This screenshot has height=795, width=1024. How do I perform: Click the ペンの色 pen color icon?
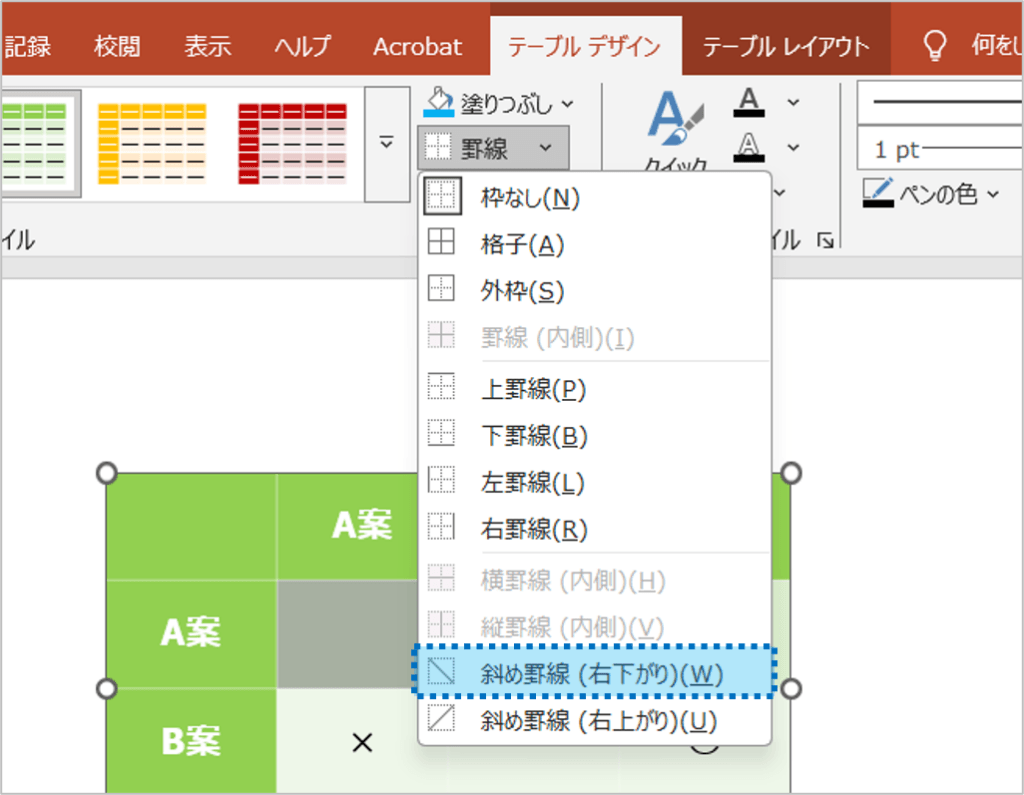coord(878,193)
